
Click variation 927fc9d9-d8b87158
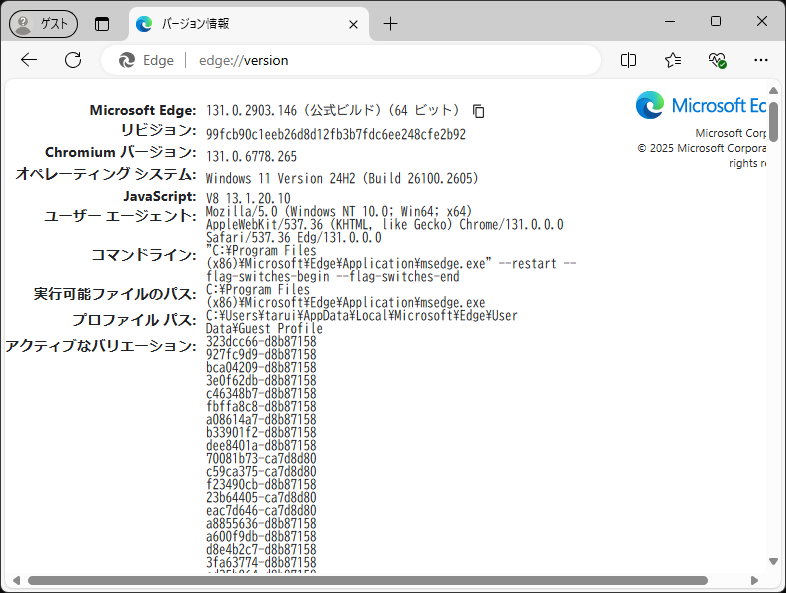(x=261, y=354)
